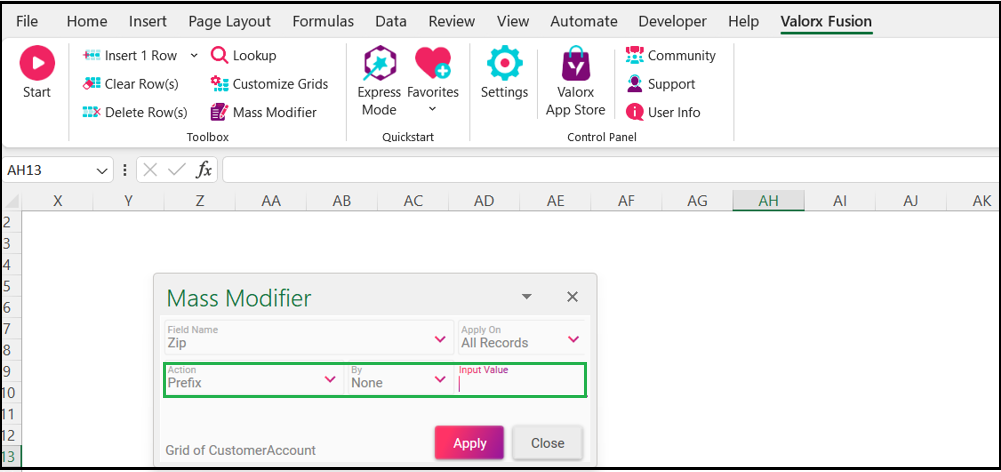Open the View tab
This screenshot has height=472, width=1001.
click(x=513, y=21)
